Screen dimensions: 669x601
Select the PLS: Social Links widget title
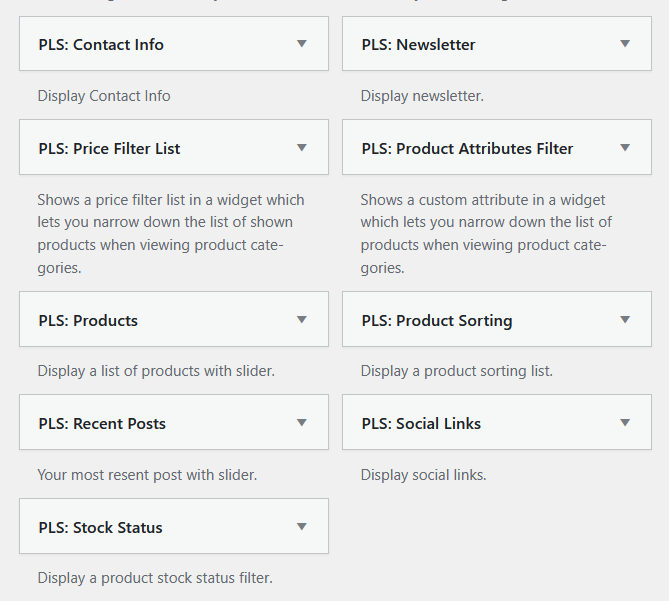point(421,424)
